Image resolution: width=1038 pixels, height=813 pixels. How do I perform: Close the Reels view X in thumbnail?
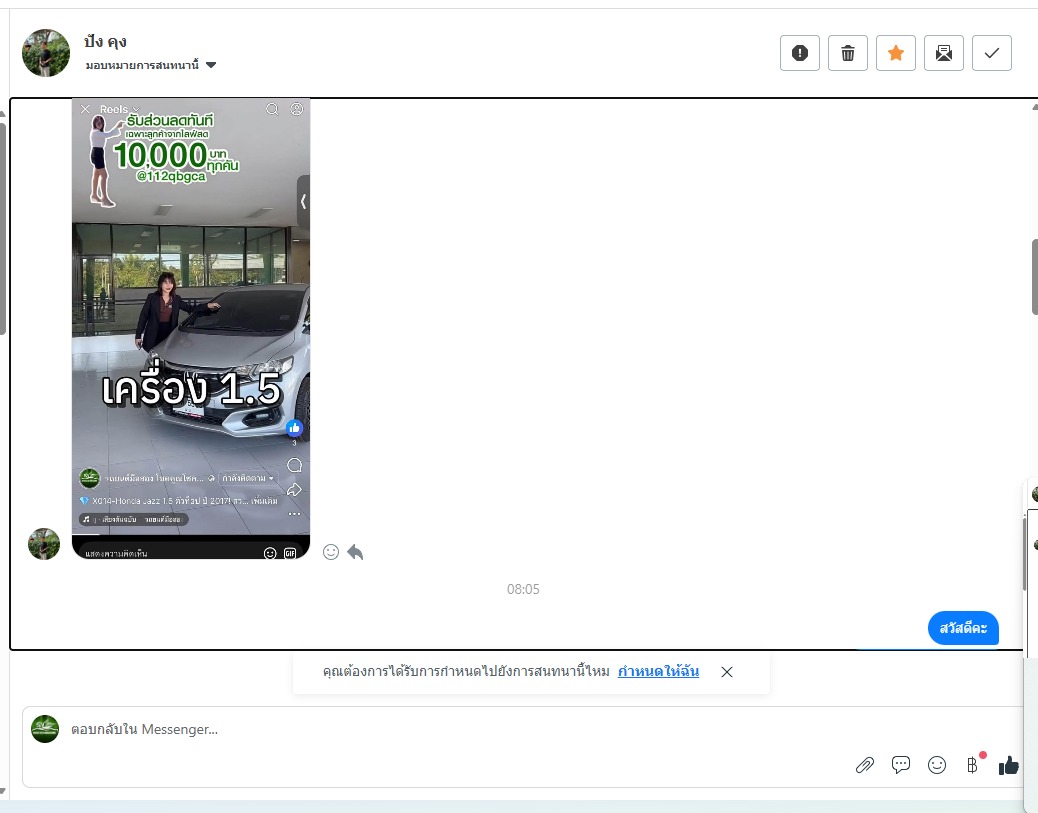[x=85, y=109]
